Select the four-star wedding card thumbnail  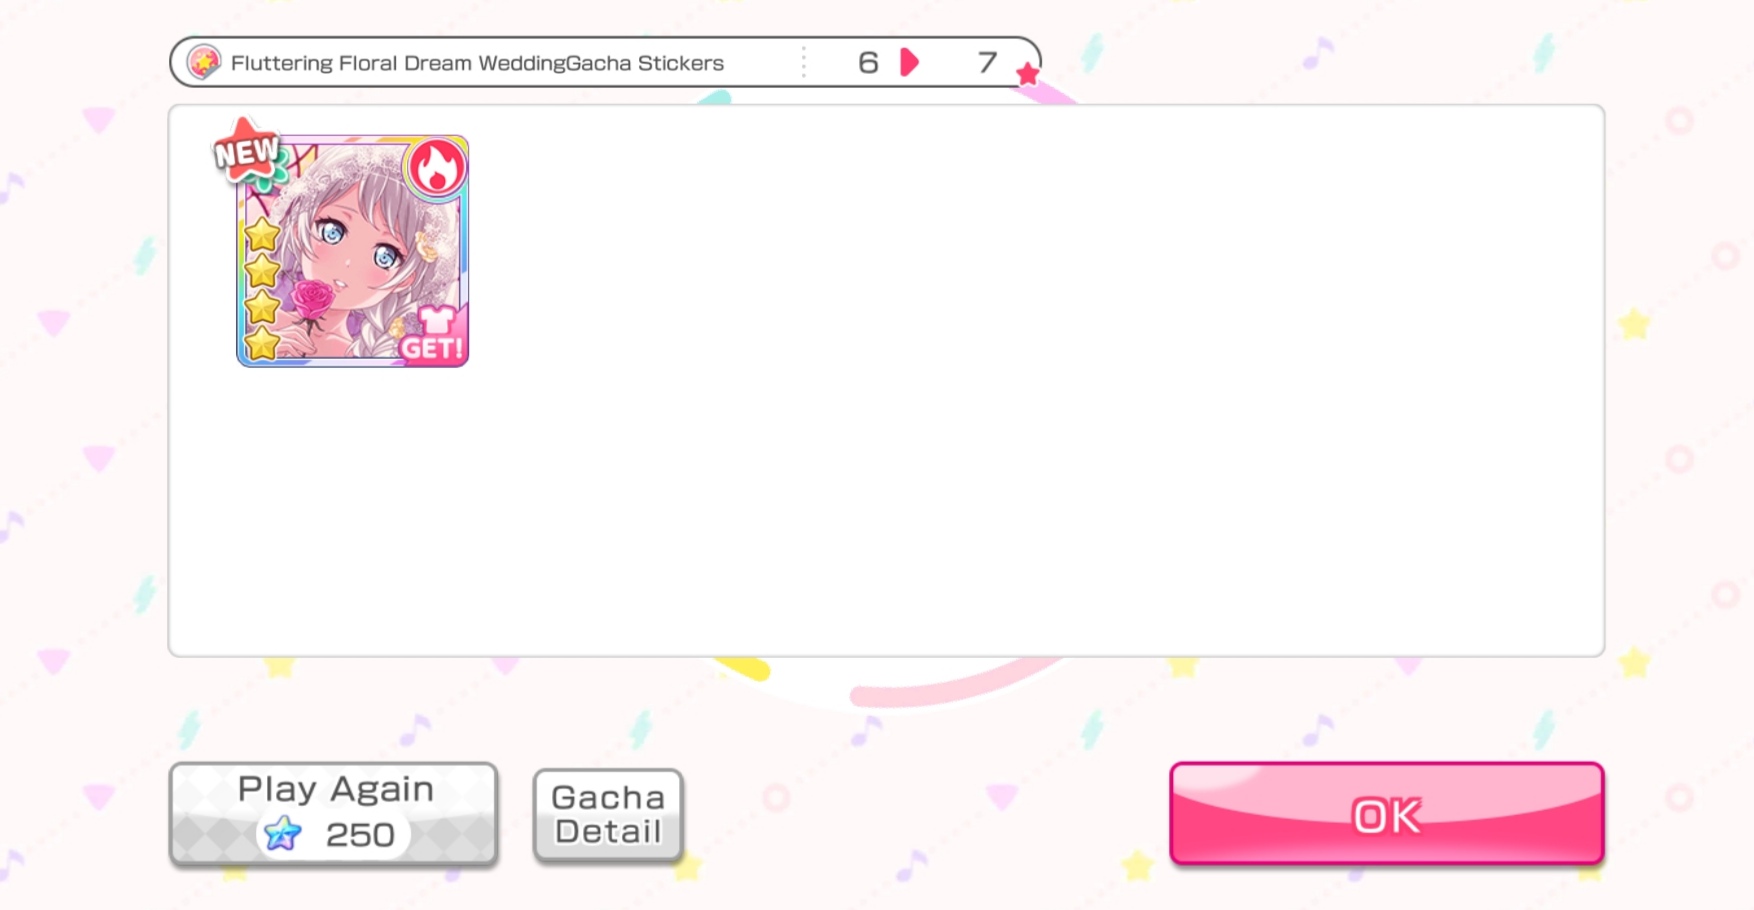click(x=352, y=251)
